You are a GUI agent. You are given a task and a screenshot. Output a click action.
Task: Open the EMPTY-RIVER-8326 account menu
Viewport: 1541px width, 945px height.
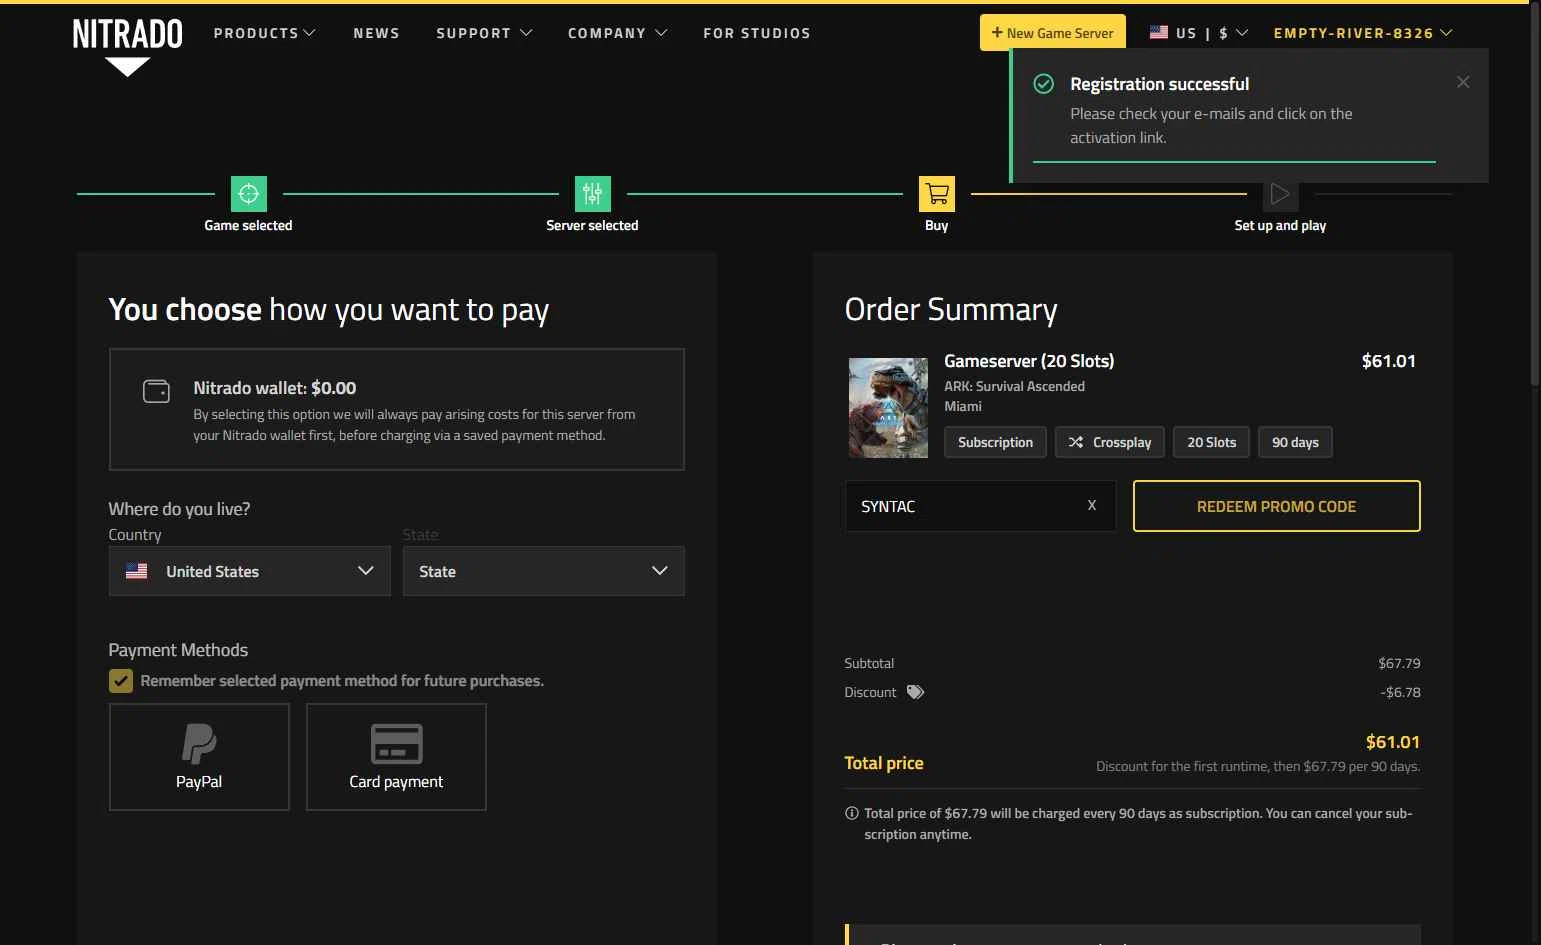click(1363, 33)
